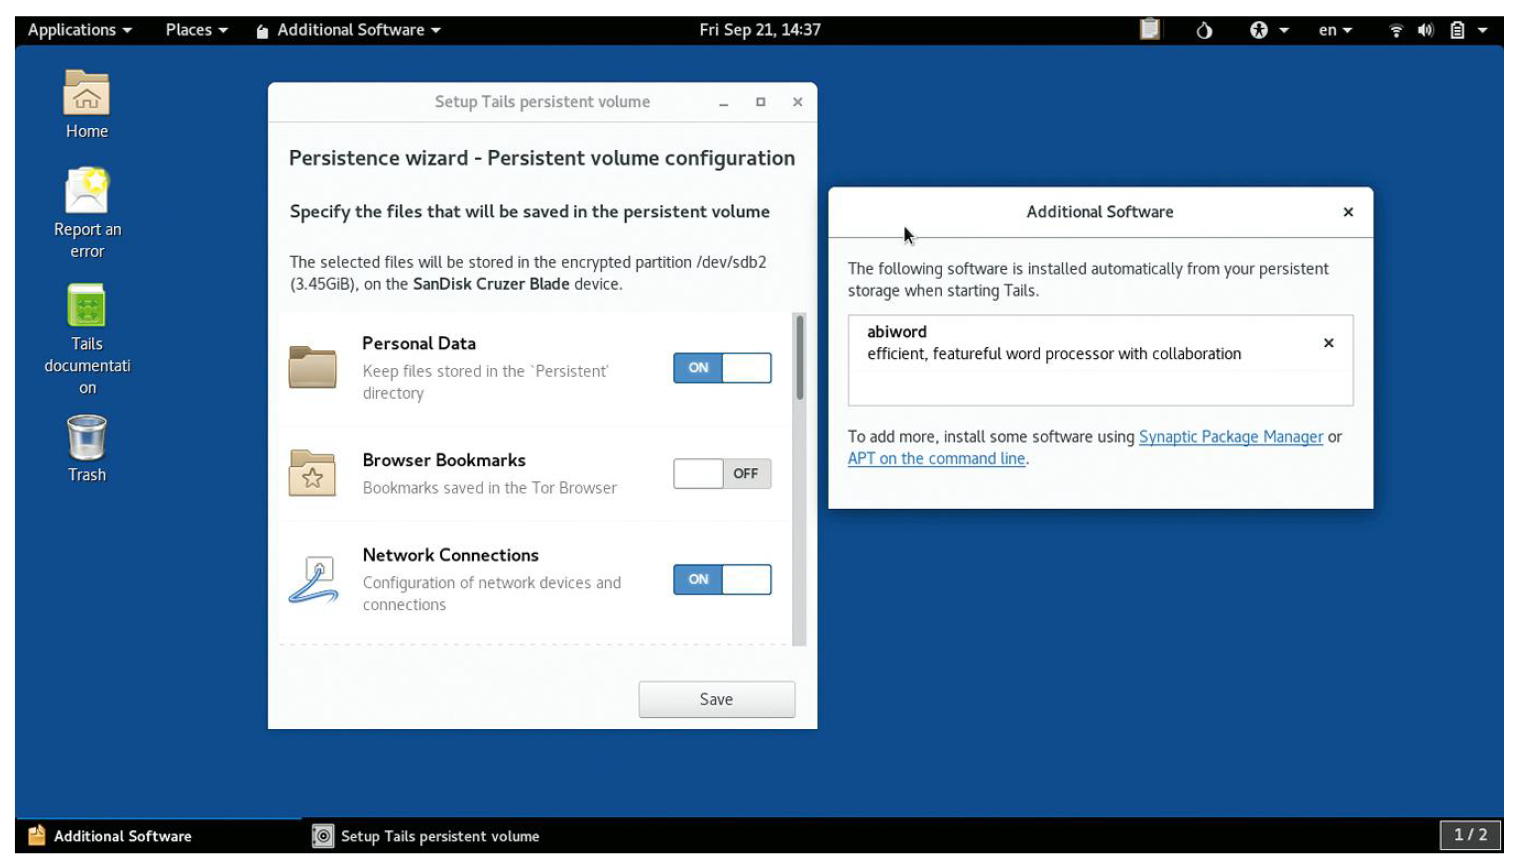
Task: Open the Home desktop icon
Action: pos(86,94)
